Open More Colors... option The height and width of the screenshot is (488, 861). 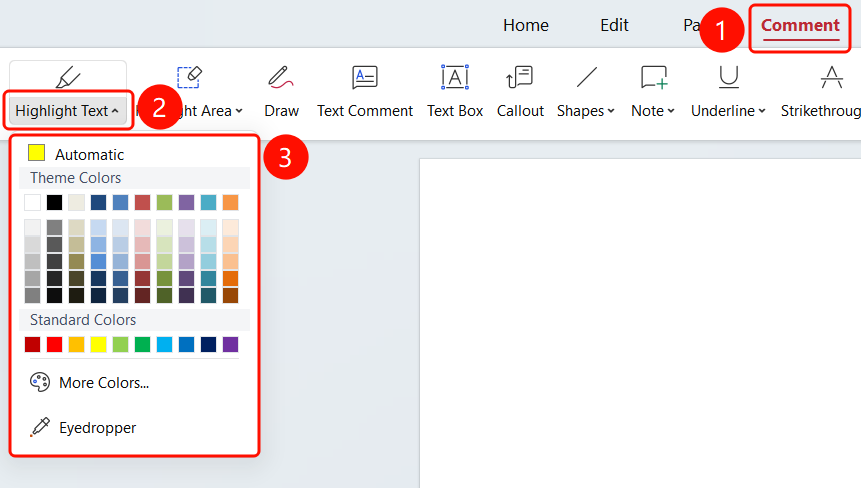(x=104, y=383)
